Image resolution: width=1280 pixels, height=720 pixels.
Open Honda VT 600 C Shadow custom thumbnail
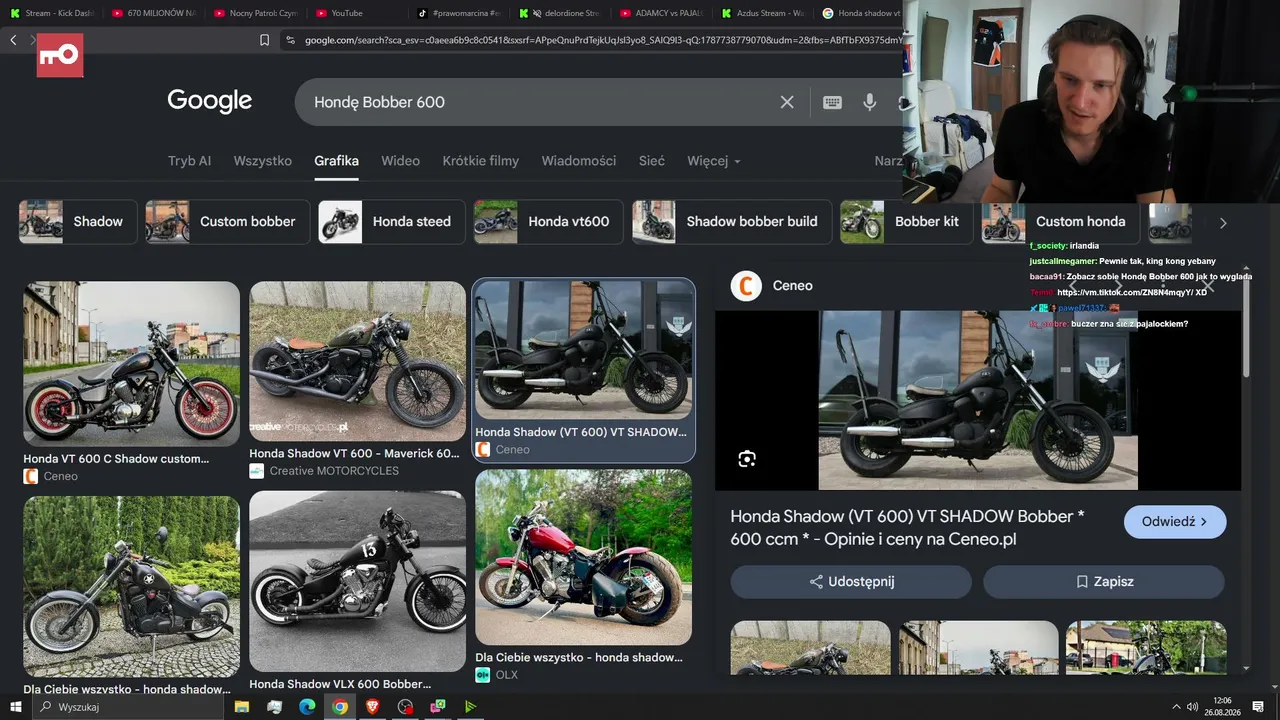(x=131, y=363)
